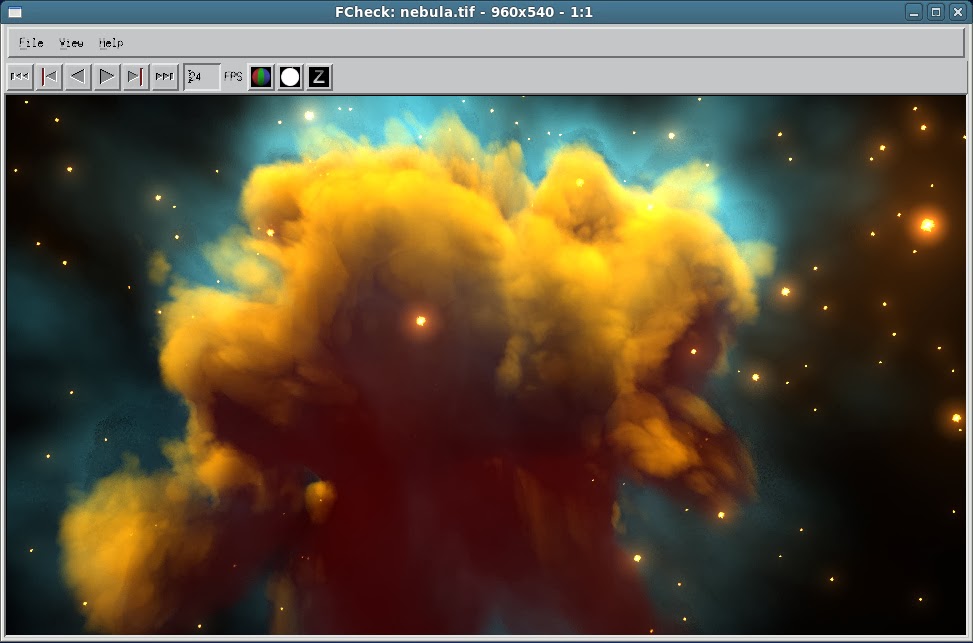Click the nebula image in the viewer
The width and height of the screenshot is (973, 643).
[486, 365]
